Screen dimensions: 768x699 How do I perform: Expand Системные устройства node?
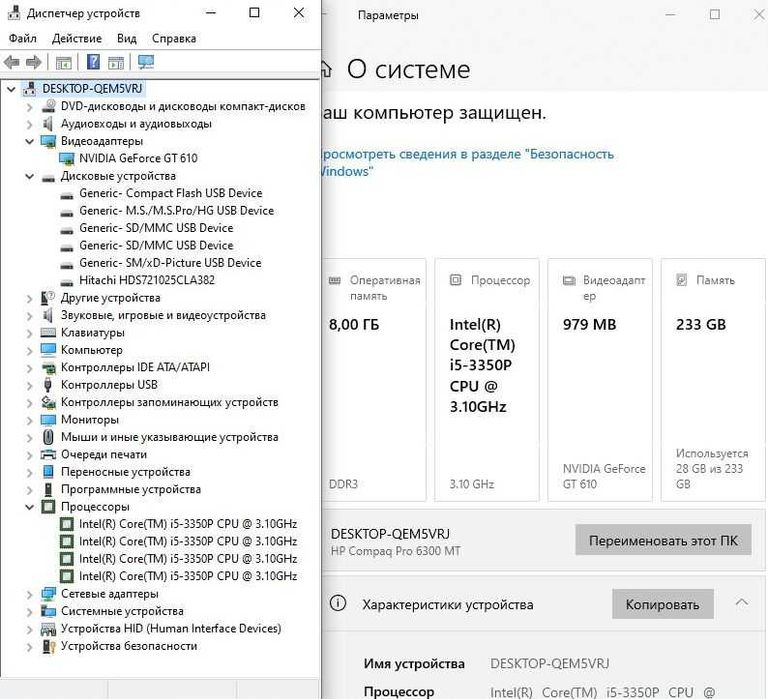coord(29,611)
